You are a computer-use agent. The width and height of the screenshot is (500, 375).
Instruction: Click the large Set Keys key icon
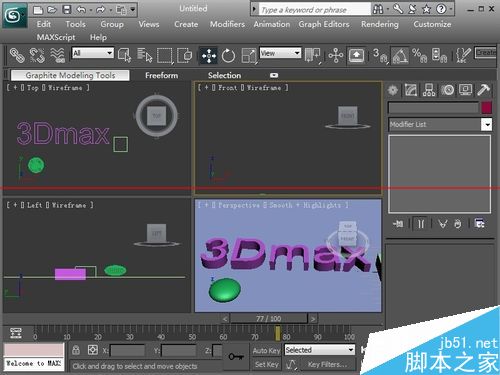click(236, 357)
